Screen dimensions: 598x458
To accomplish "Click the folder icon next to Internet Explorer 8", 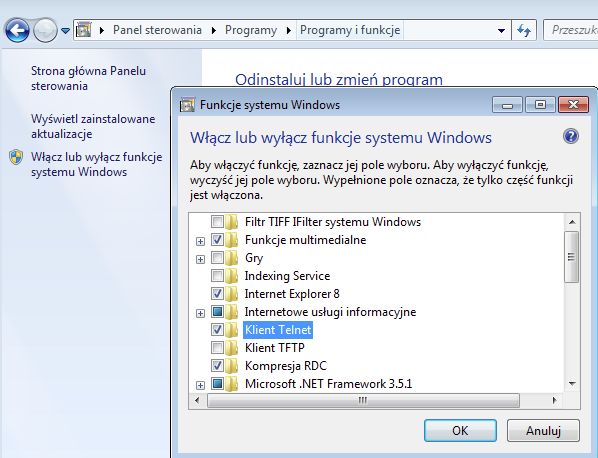I will (x=231, y=294).
